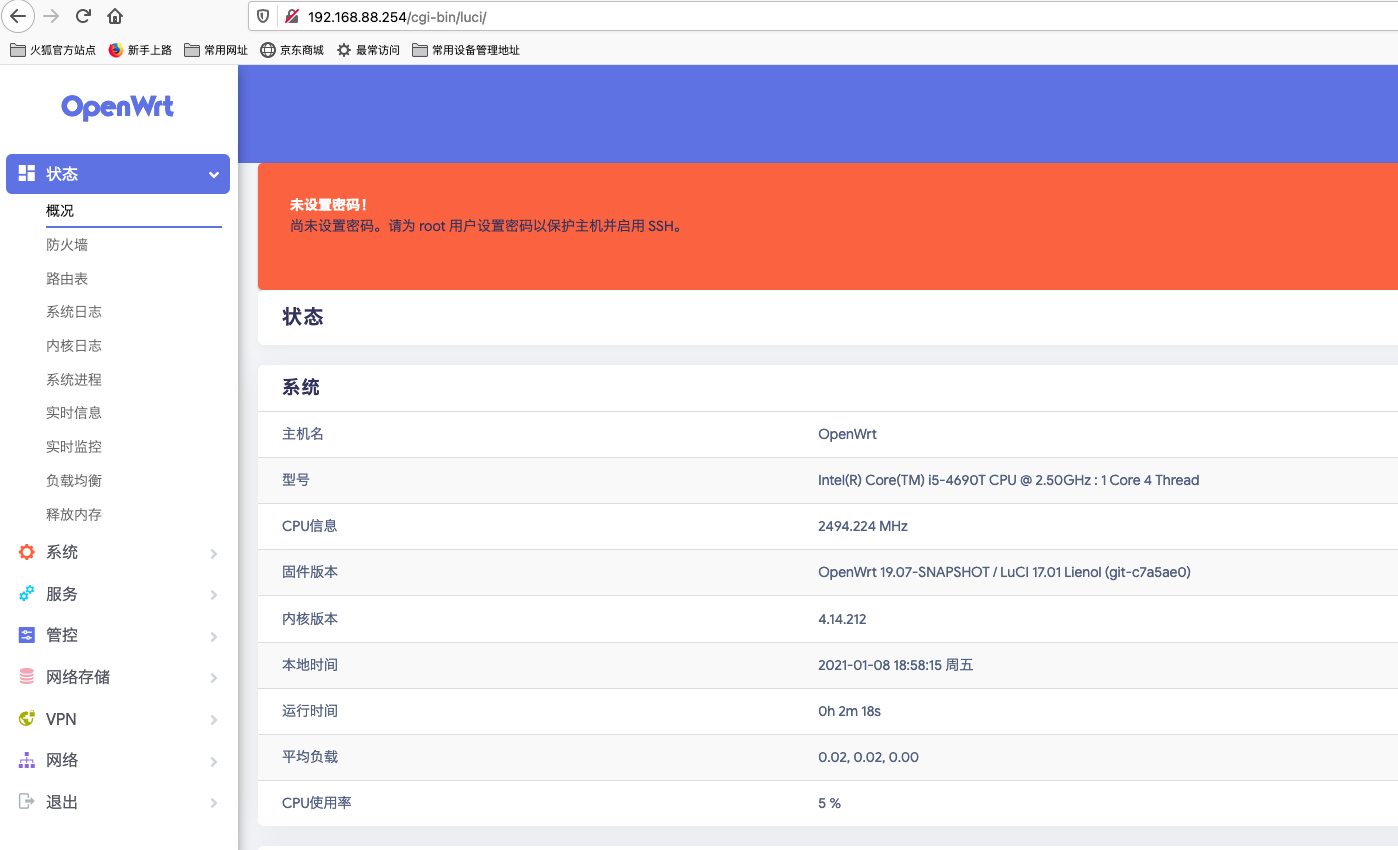Viewport: 1398px width, 850px height.
Task: Click the Firefox icon of 新手上路 bookmark
Action: [116, 50]
